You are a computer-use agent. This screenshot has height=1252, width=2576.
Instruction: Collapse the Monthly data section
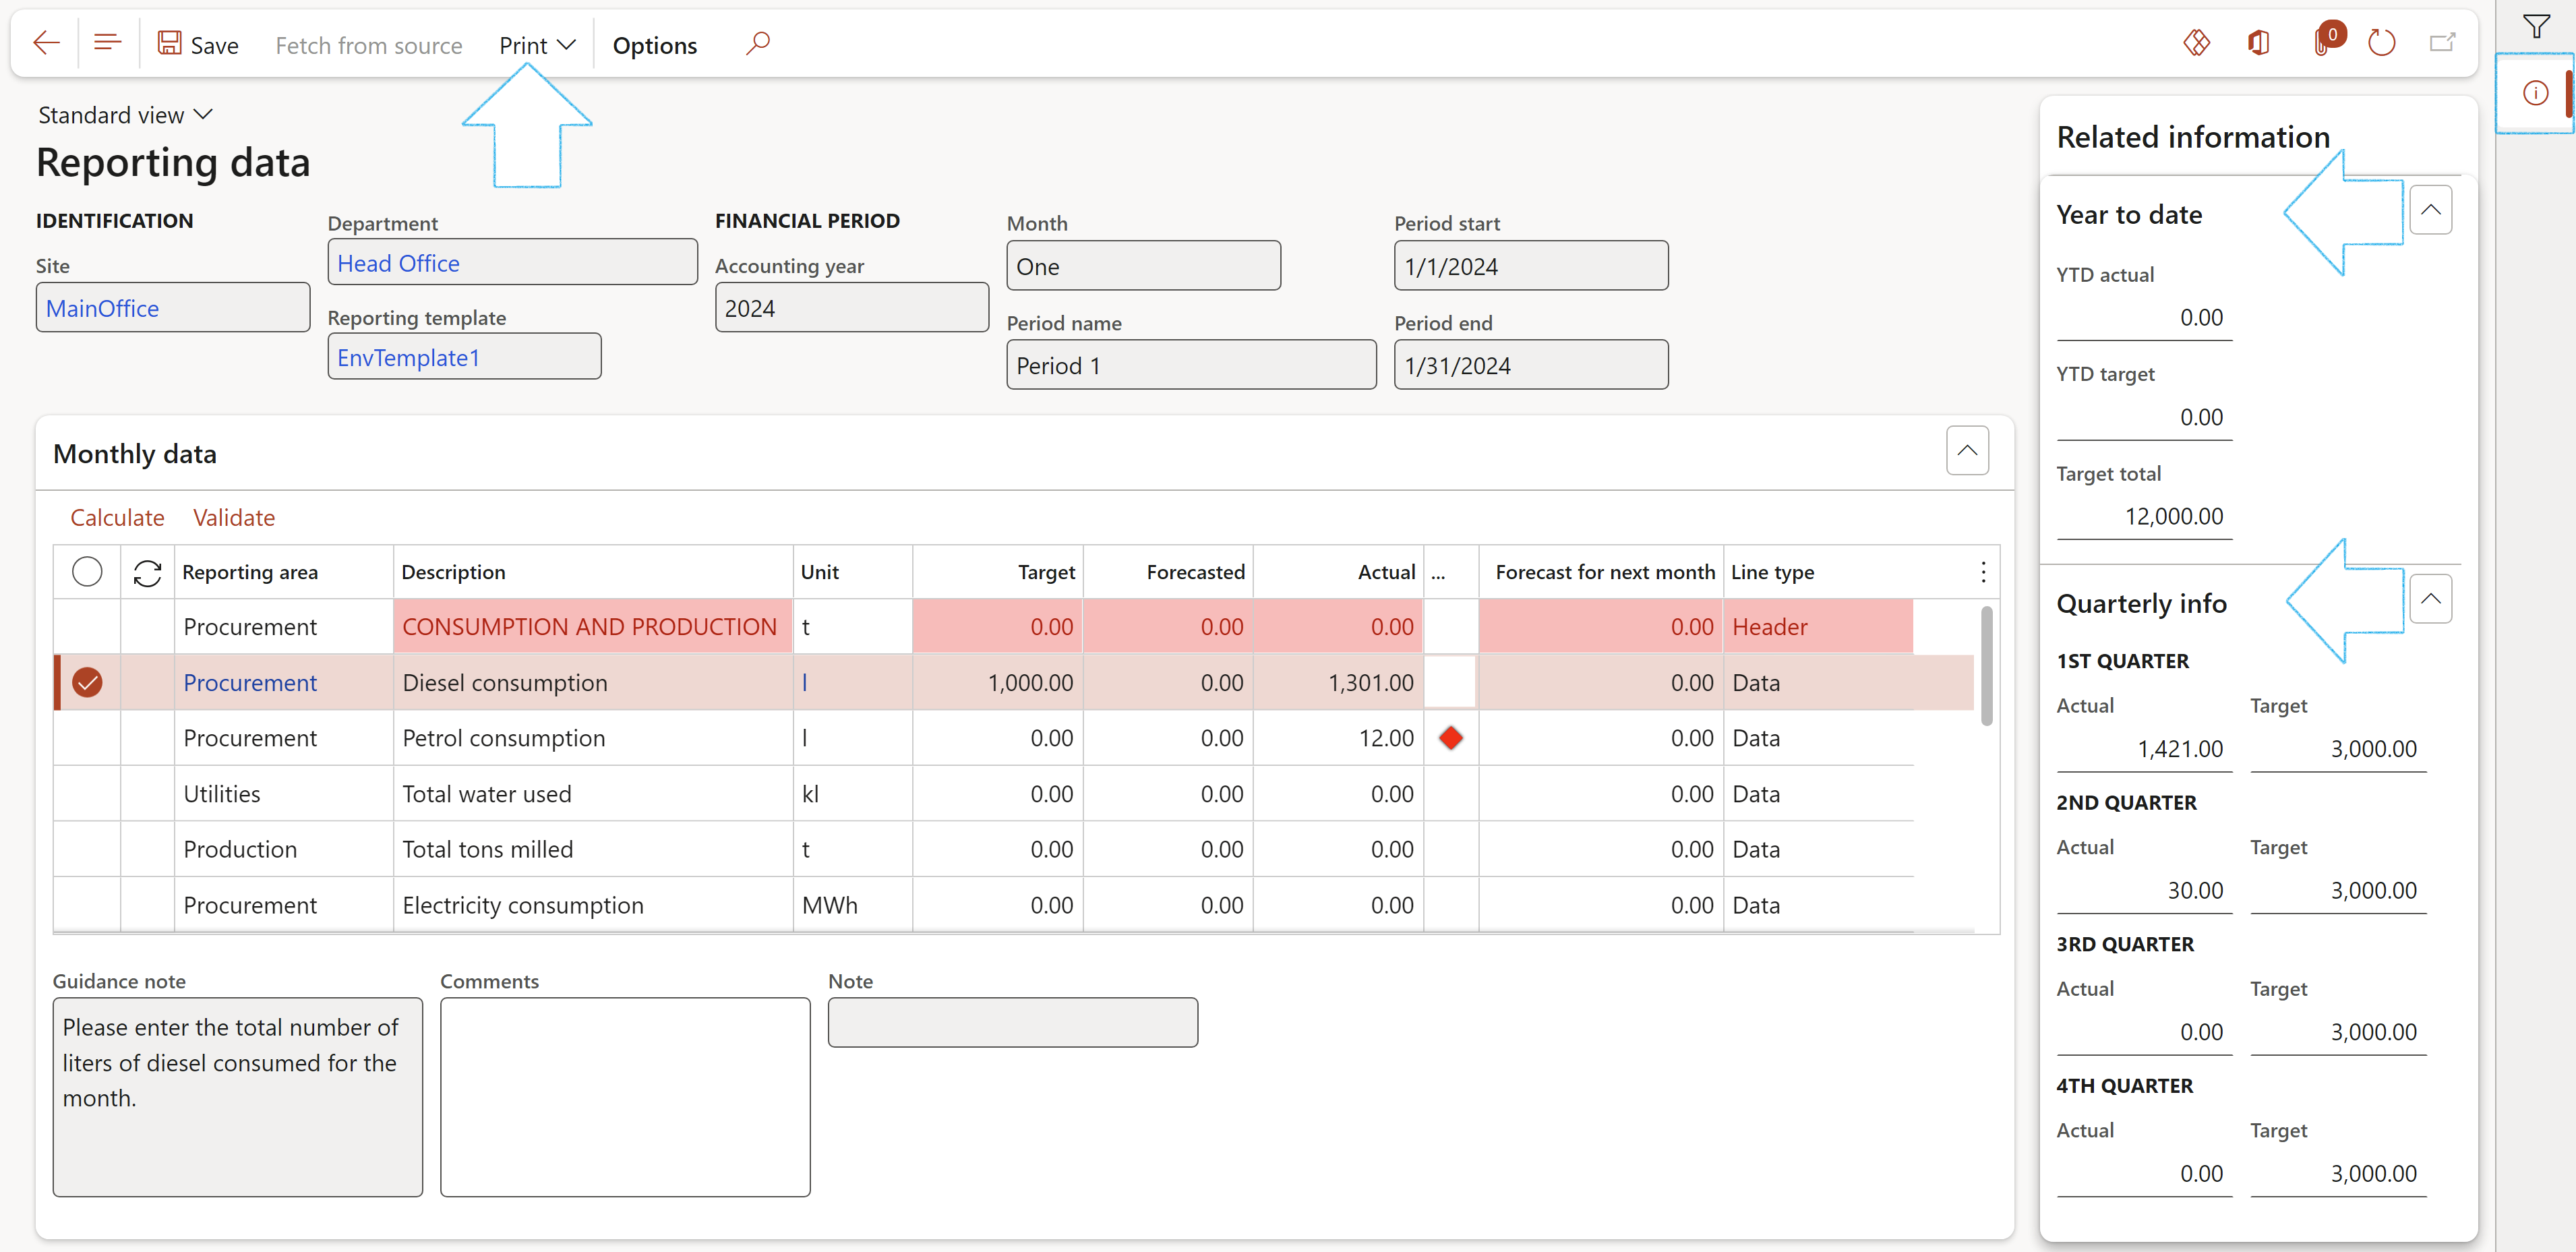[x=1967, y=451]
